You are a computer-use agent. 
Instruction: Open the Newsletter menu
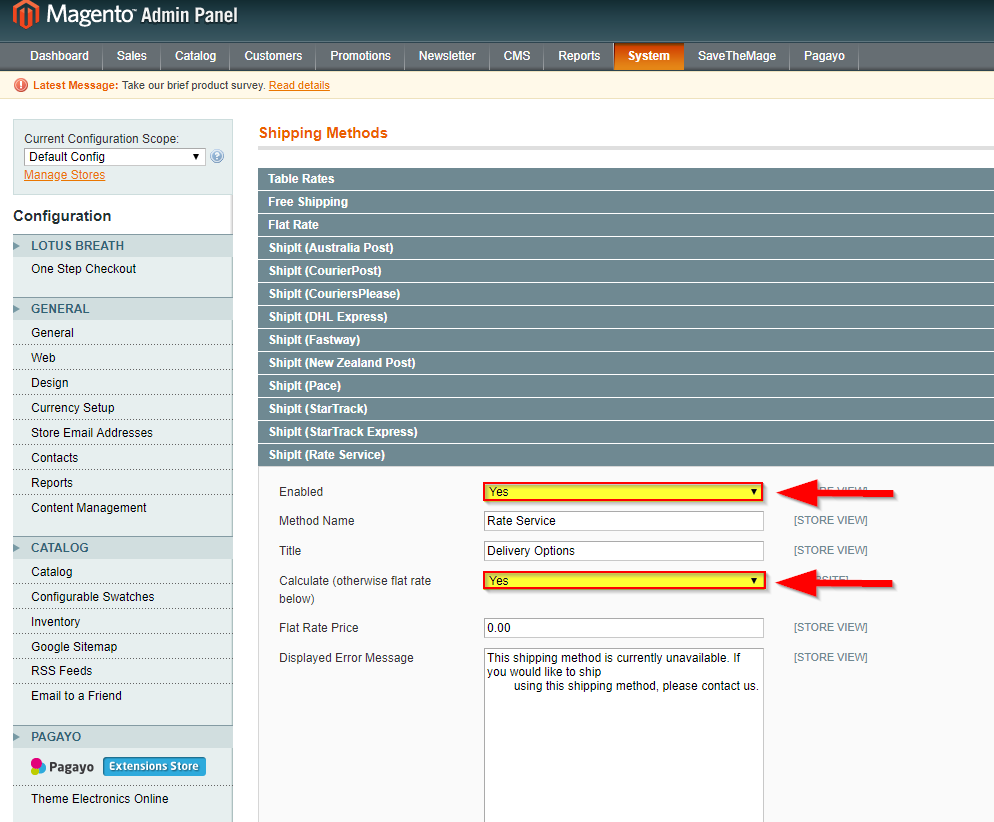pos(447,56)
